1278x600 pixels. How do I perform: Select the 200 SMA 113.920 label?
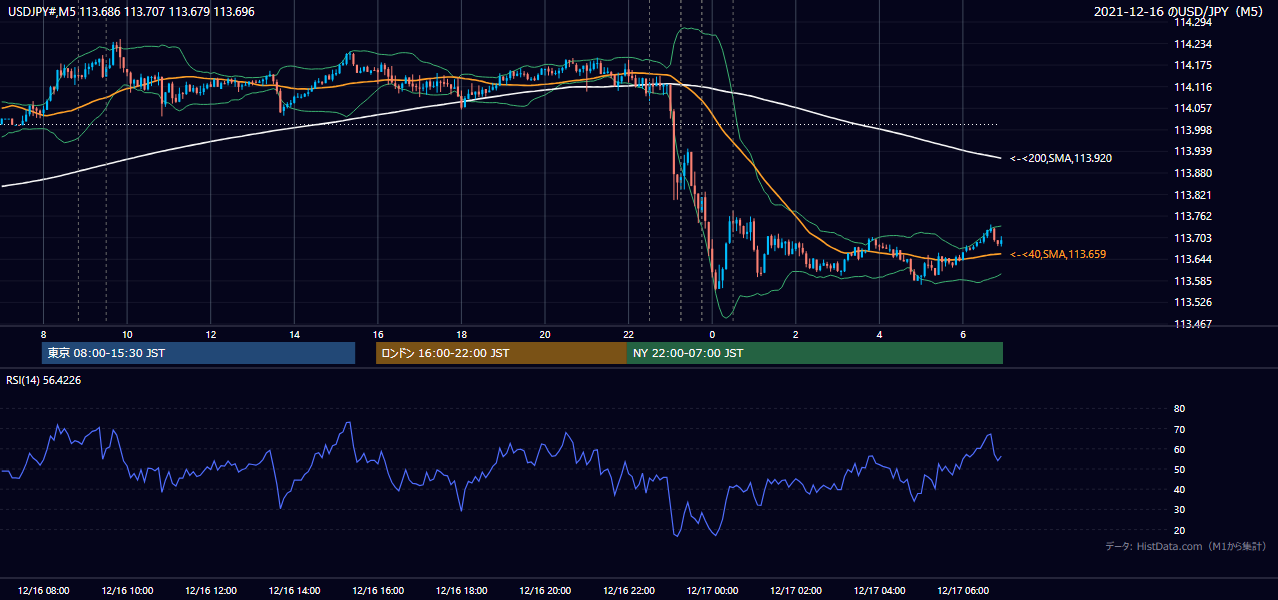point(1061,158)
